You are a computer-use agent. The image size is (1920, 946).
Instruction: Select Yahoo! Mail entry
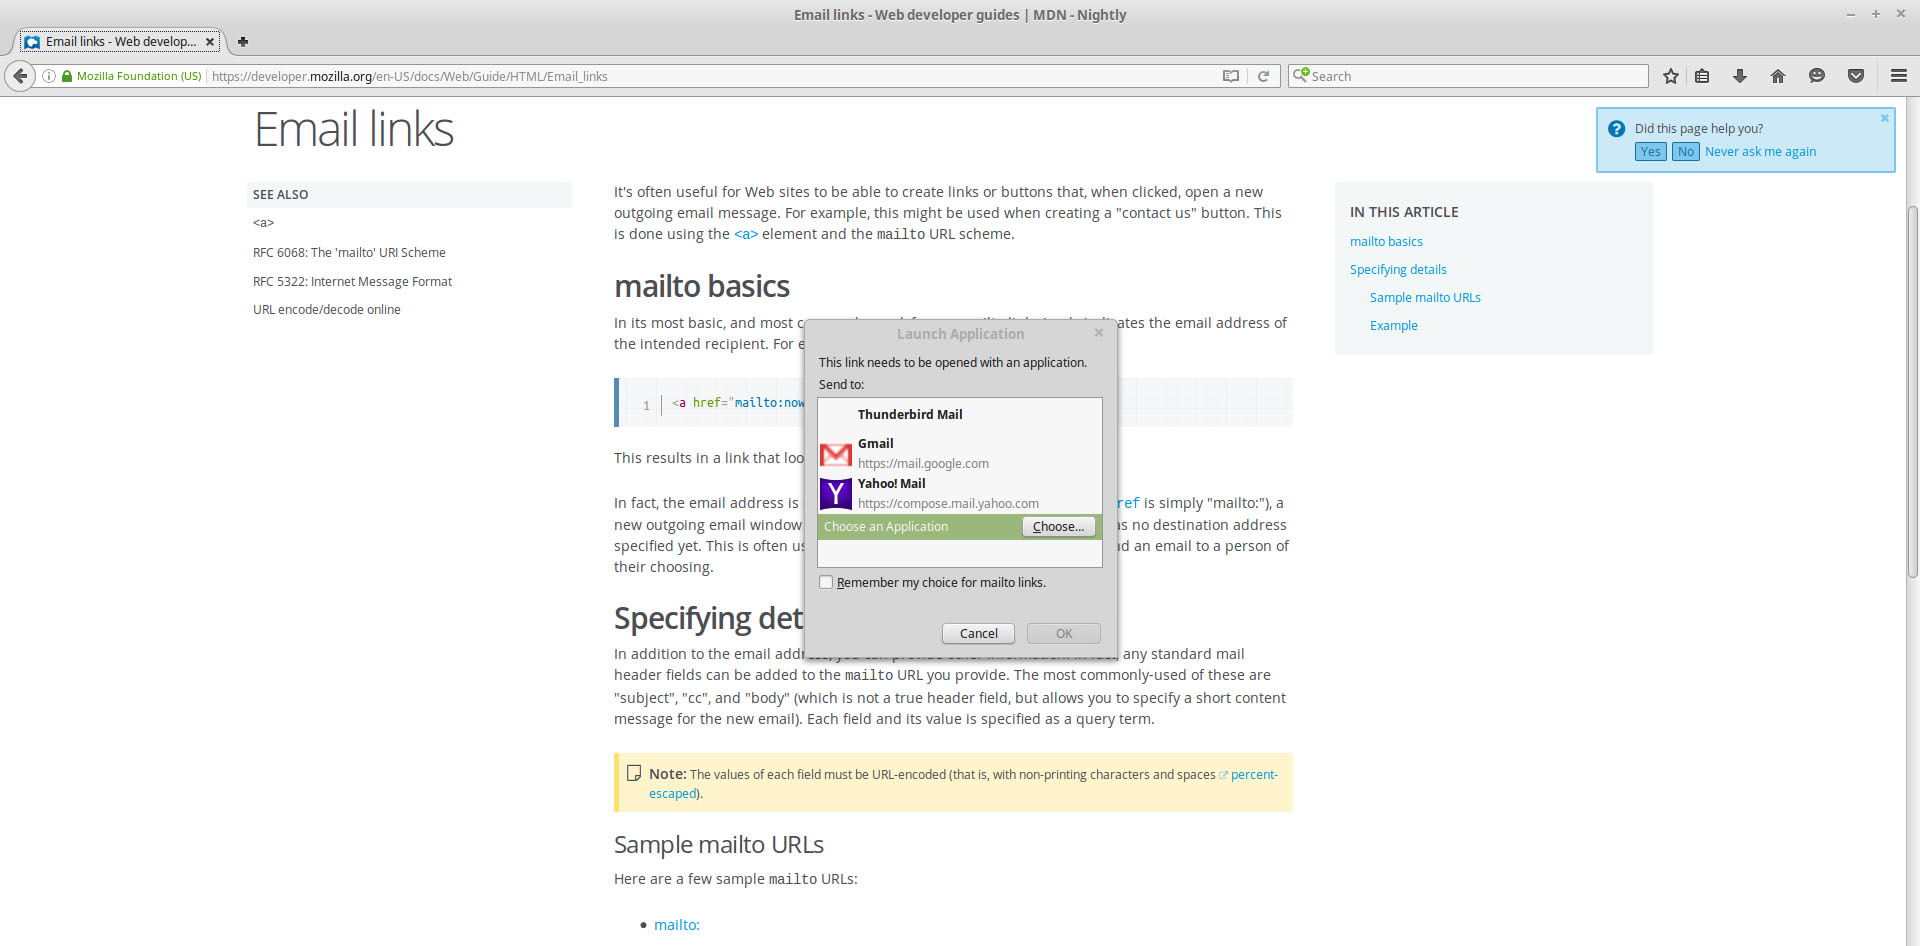960,493
